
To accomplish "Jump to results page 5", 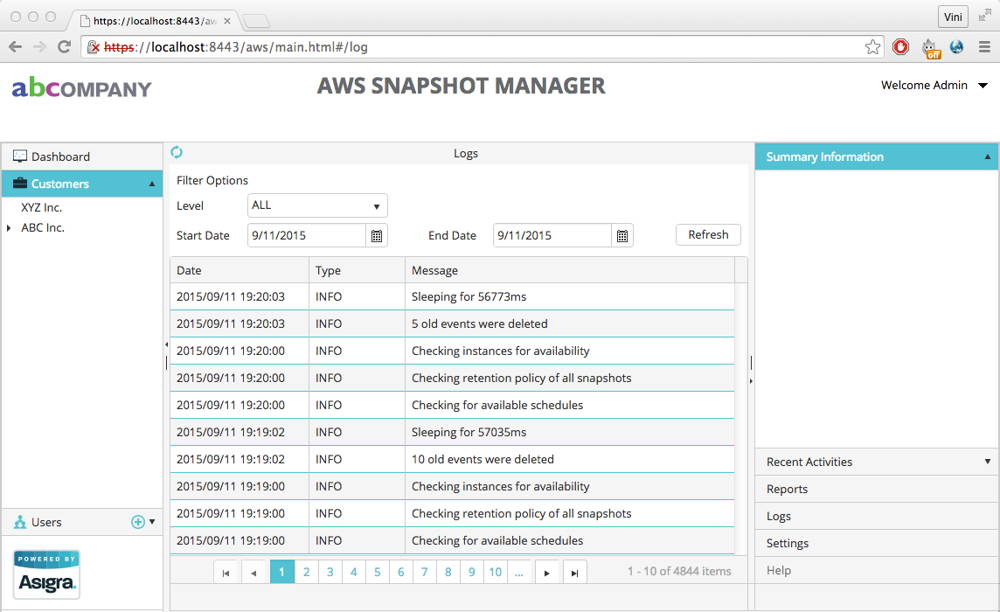I will 377,571.
